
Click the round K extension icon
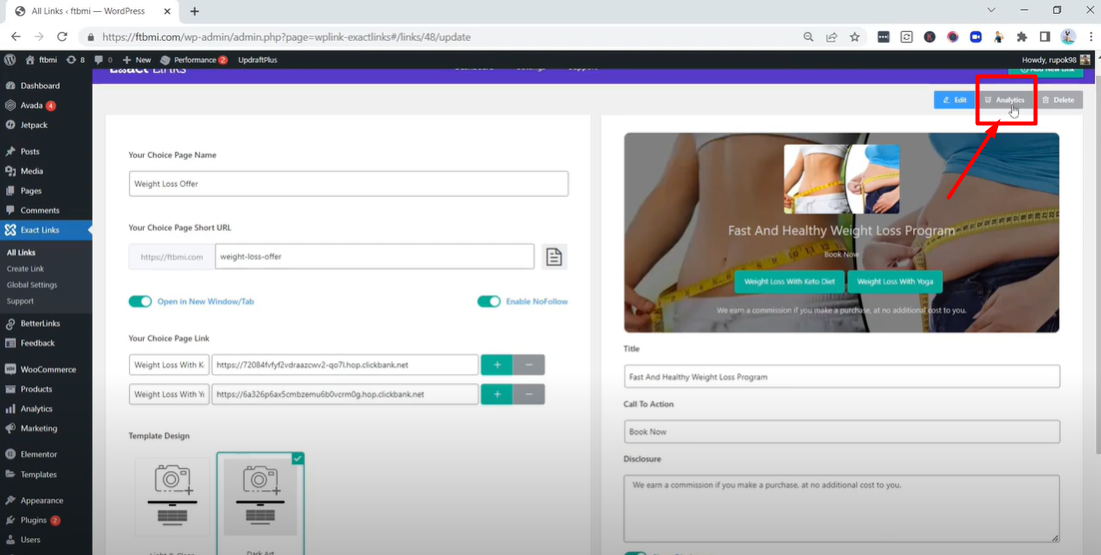tap(930, 37)
